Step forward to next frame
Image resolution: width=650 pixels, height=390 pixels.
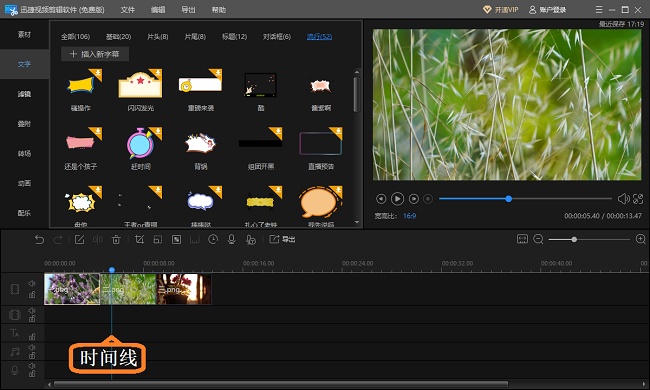[x=413, y=199]
